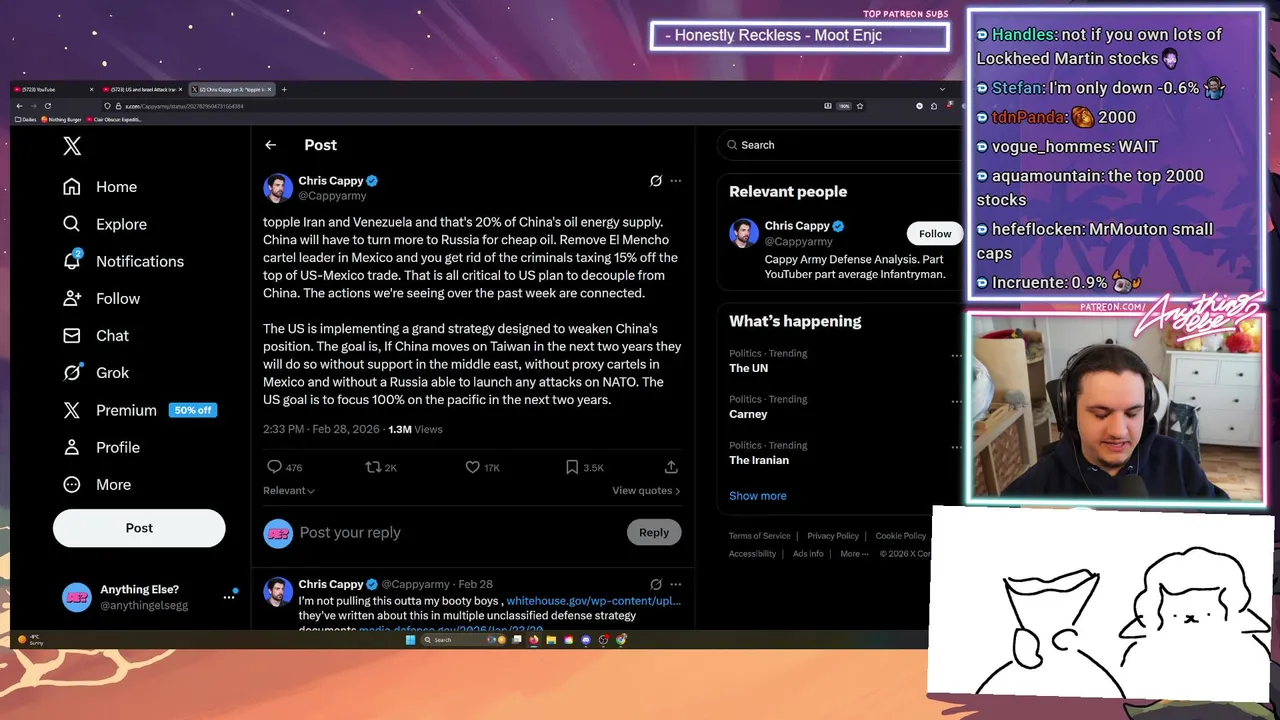
Task: Click the browser back arrow
Action: pos(19,106)
